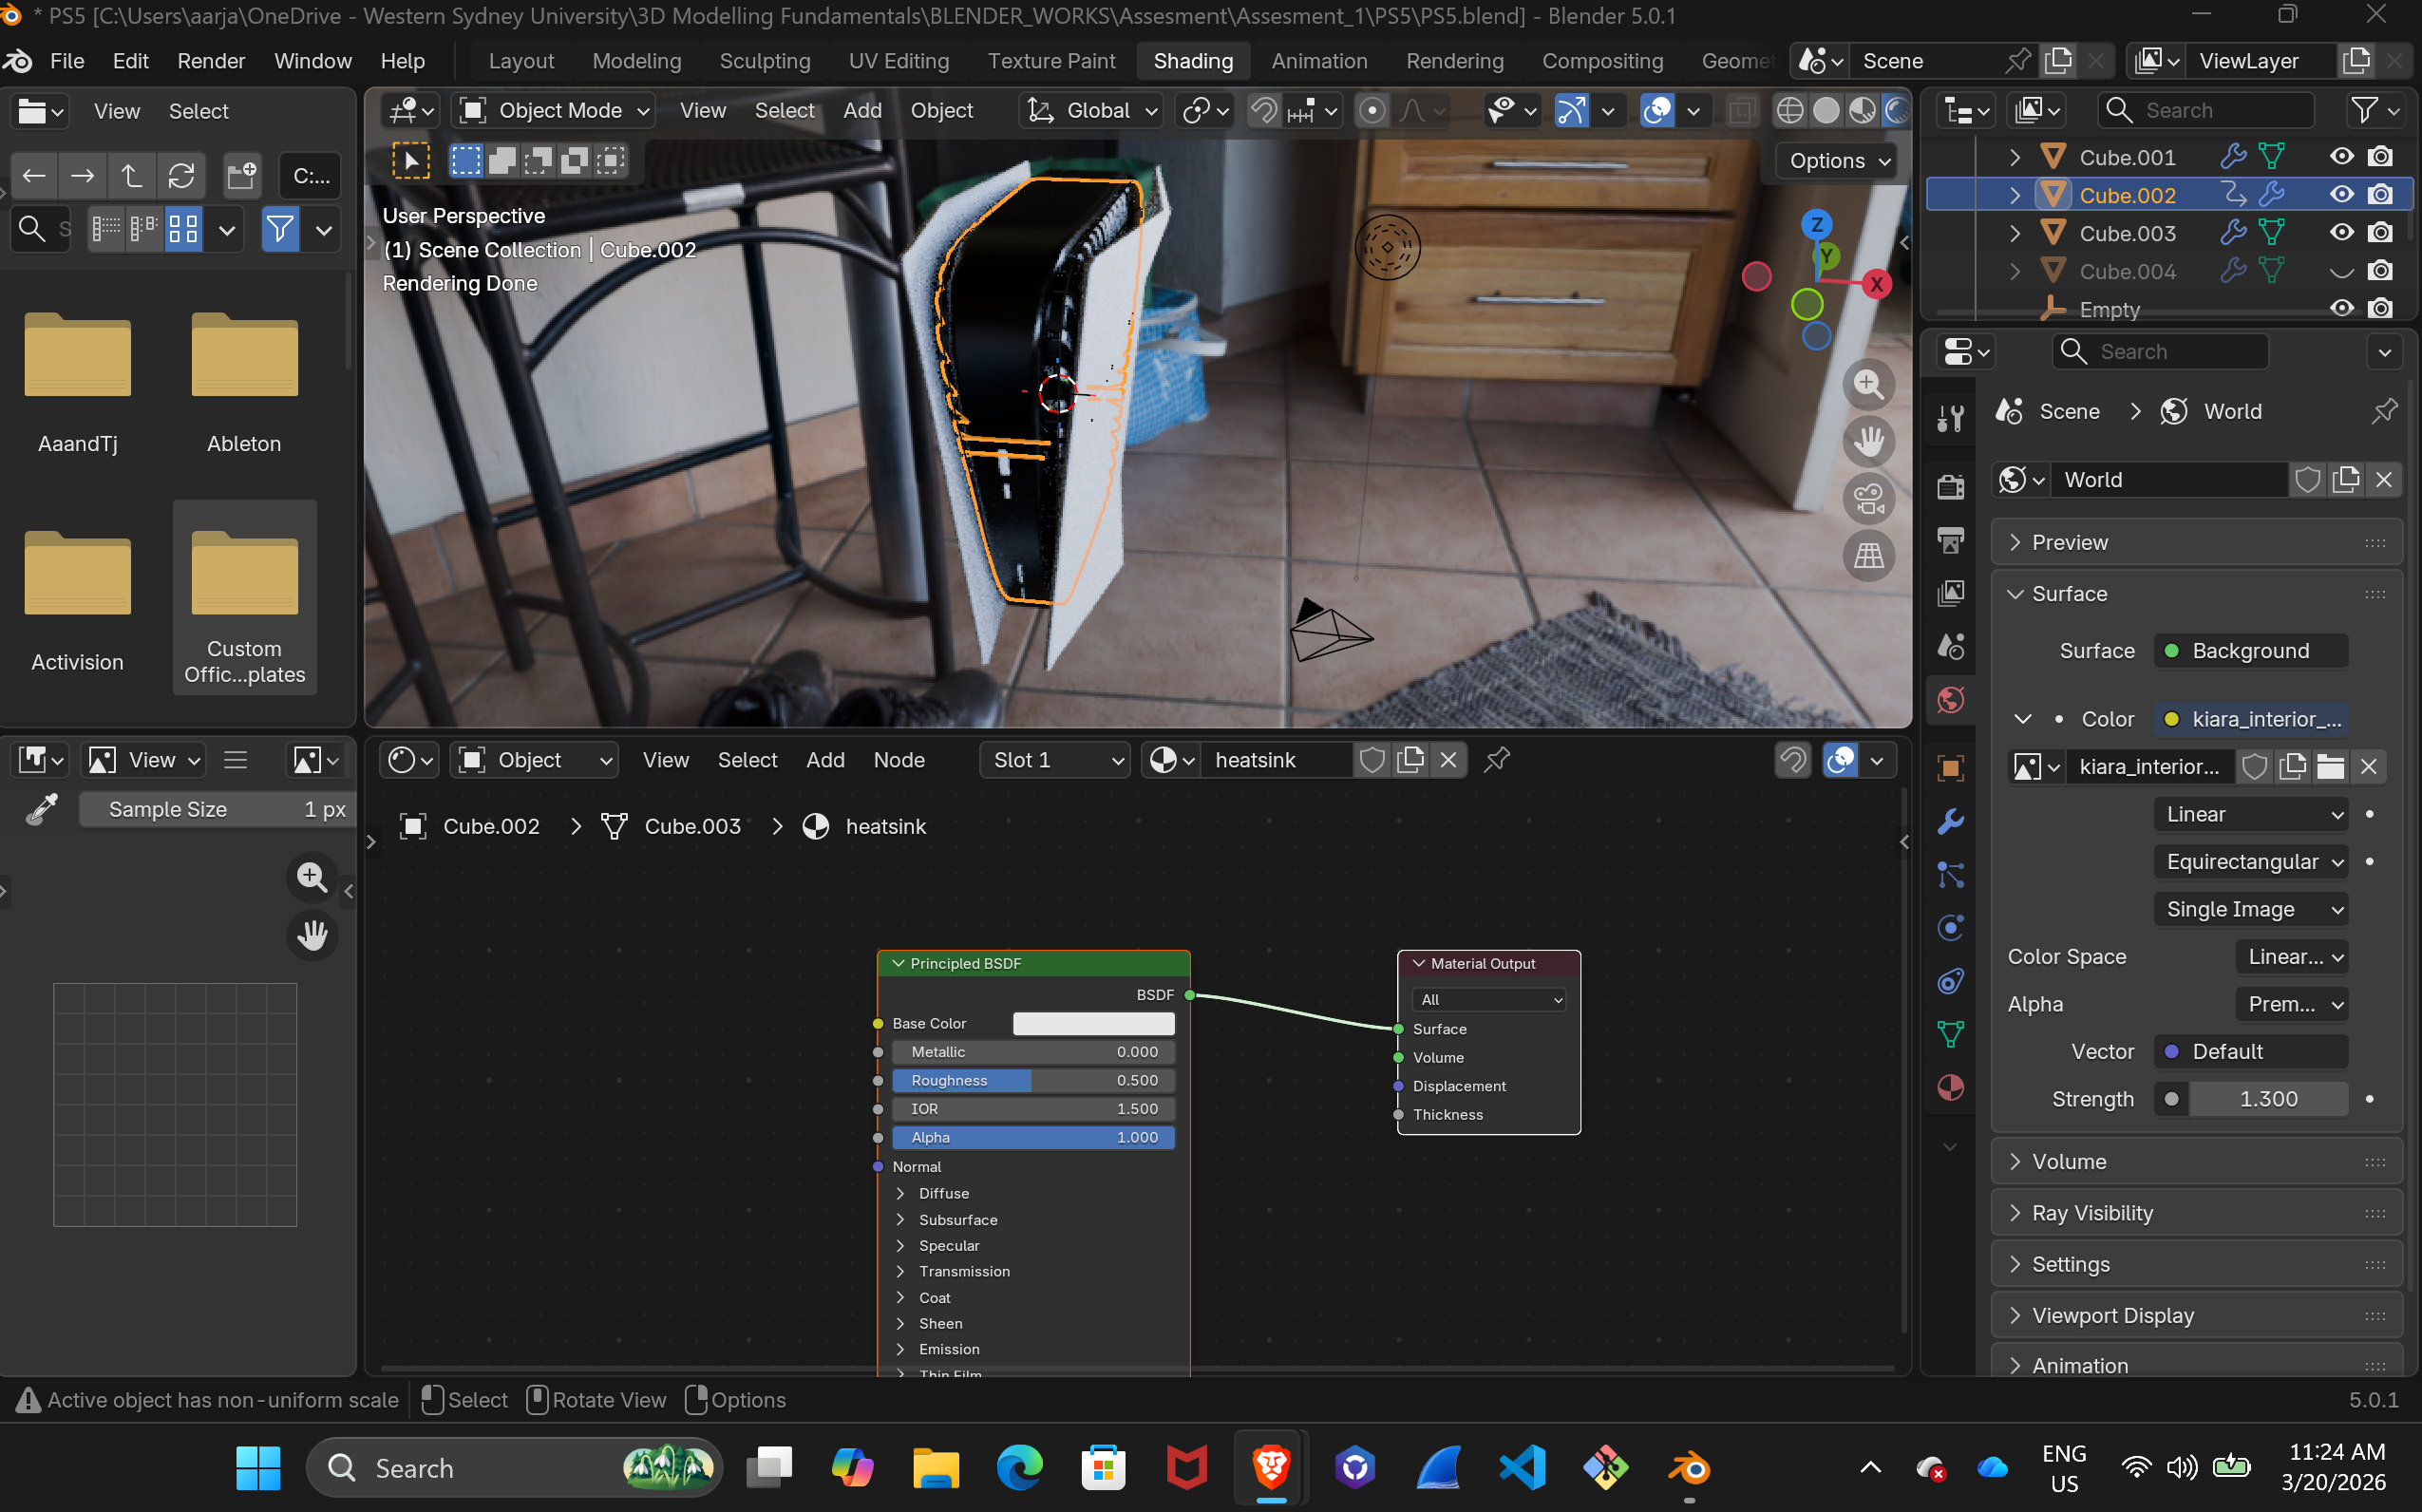Hide Cube.001 with eye icon
This screenshot has width=2422, height=1512.
click(x=2341, y=157)
